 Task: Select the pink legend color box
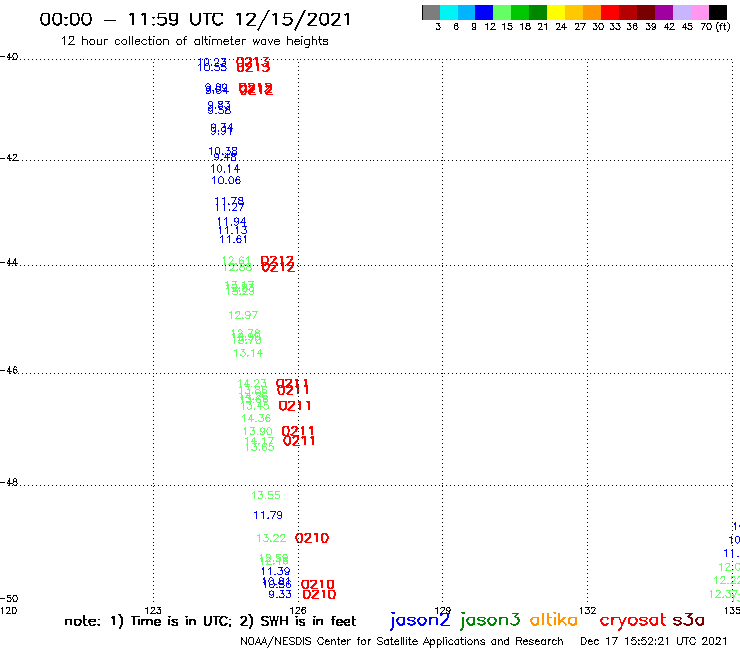pos(699,12)
